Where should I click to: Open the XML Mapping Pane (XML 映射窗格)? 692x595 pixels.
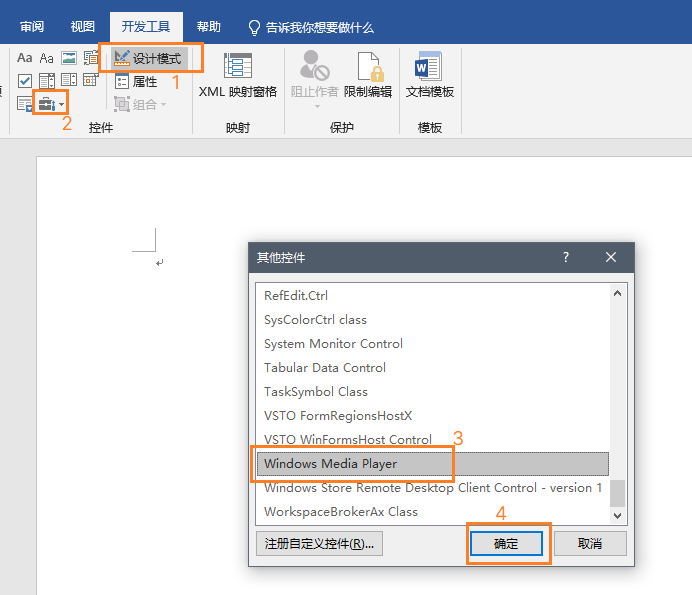pos(238,75)
